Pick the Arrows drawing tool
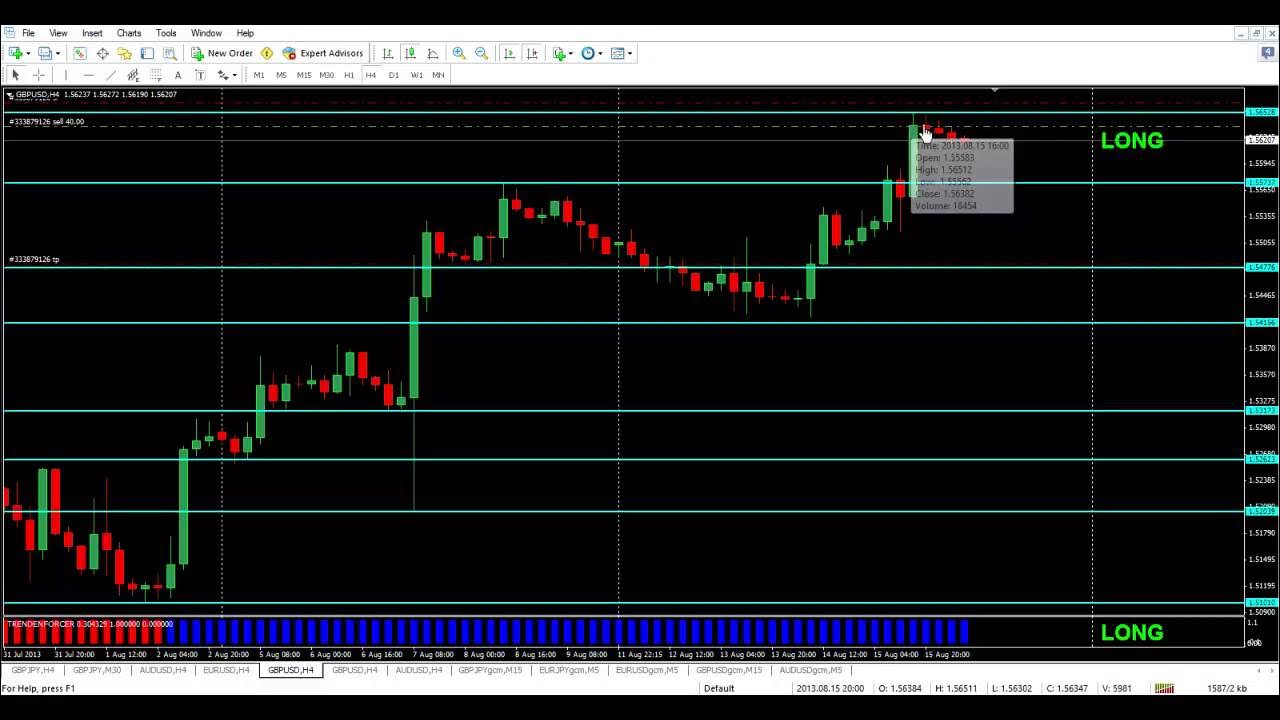 [x=223, y=75]
